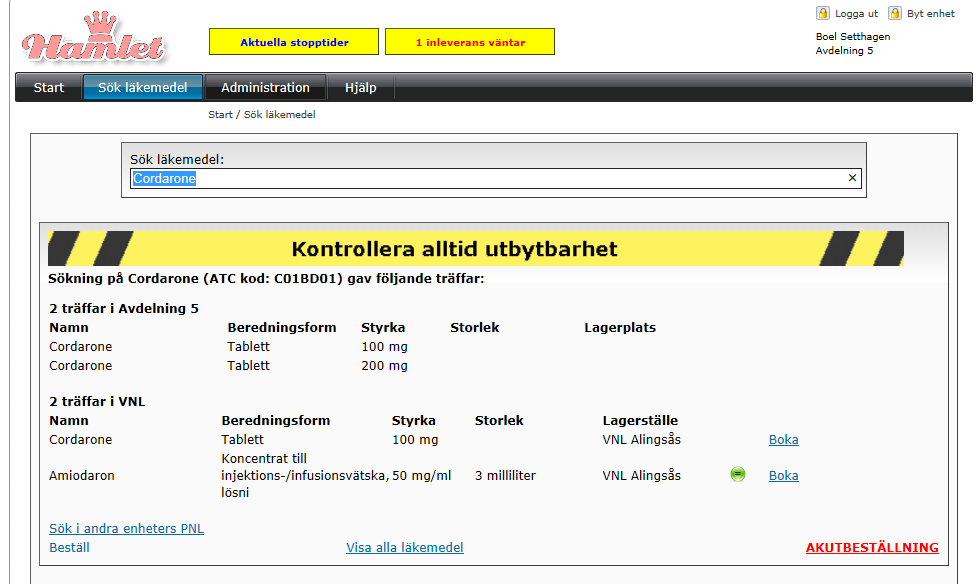Click the '50 mg/ml' strength value

pyautogui.click(x=422, y=476)
